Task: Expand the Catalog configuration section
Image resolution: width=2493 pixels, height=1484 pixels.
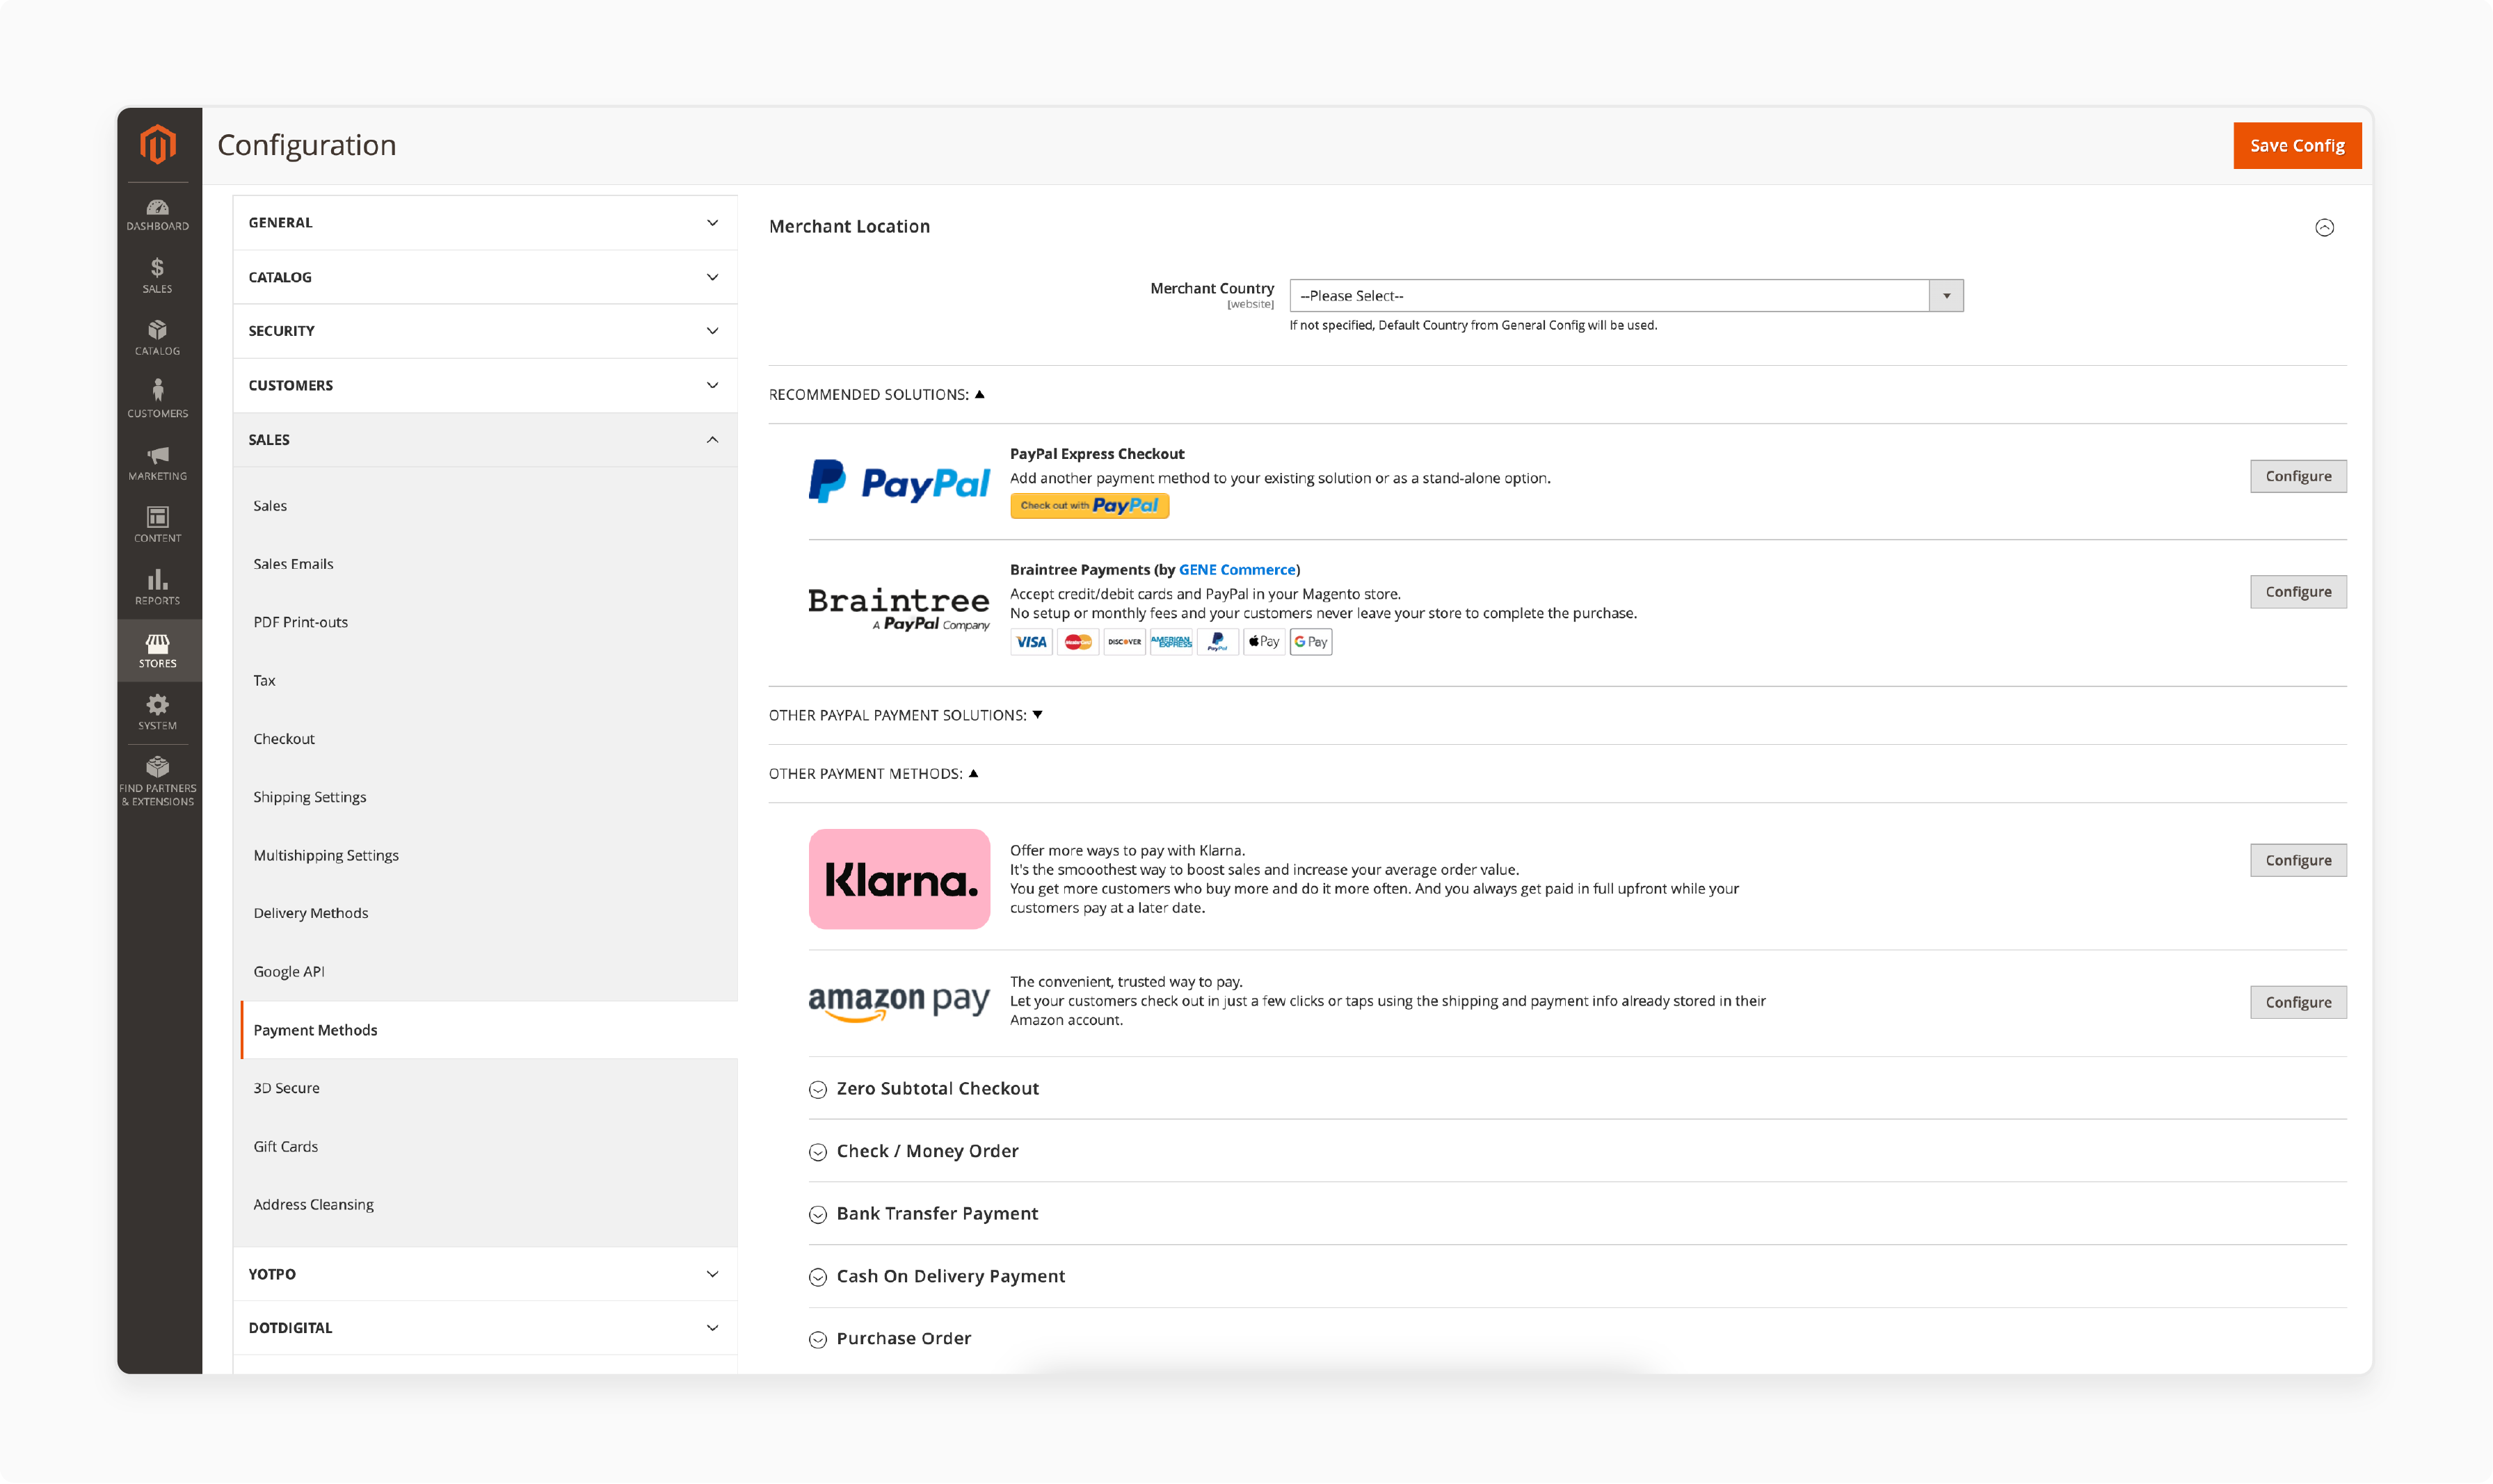Action: [485, 277]
